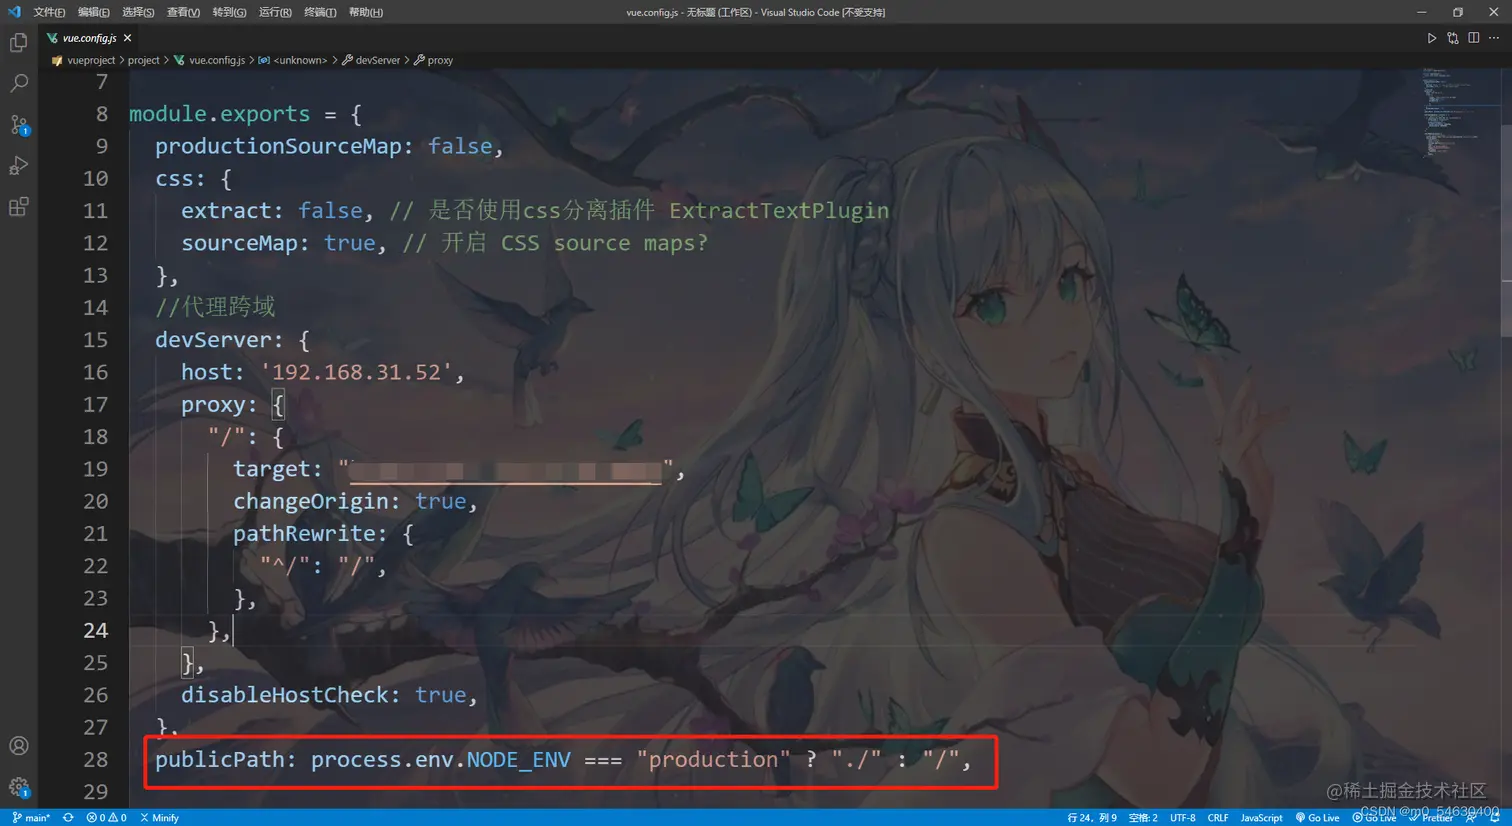Open the 查看 menu

183,12
